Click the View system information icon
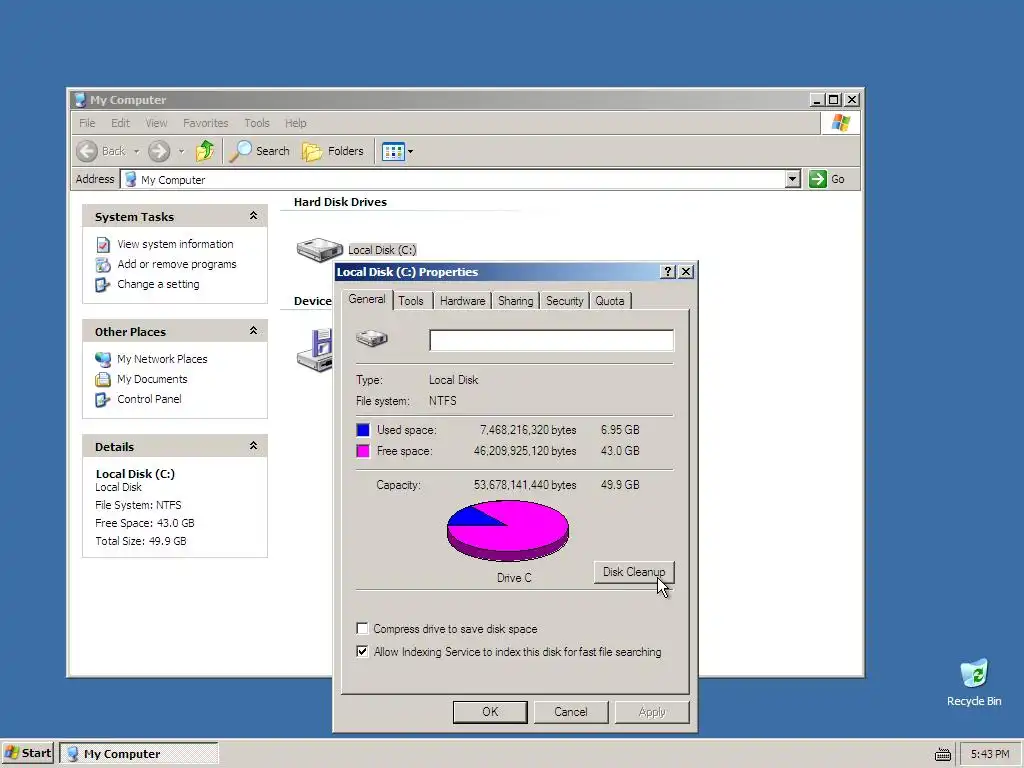 coord(103,244)
